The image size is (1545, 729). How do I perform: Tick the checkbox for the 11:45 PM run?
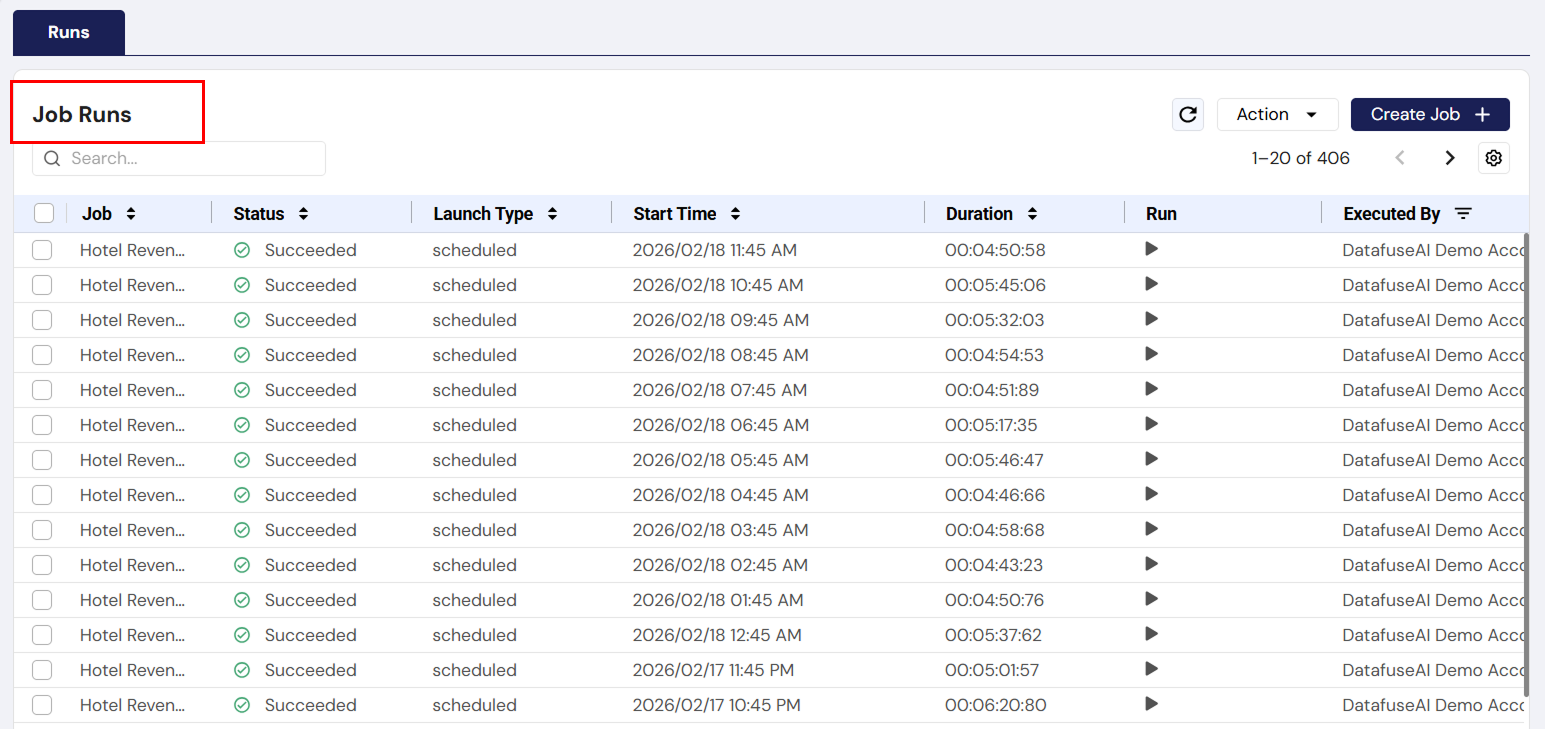[42, 669]
